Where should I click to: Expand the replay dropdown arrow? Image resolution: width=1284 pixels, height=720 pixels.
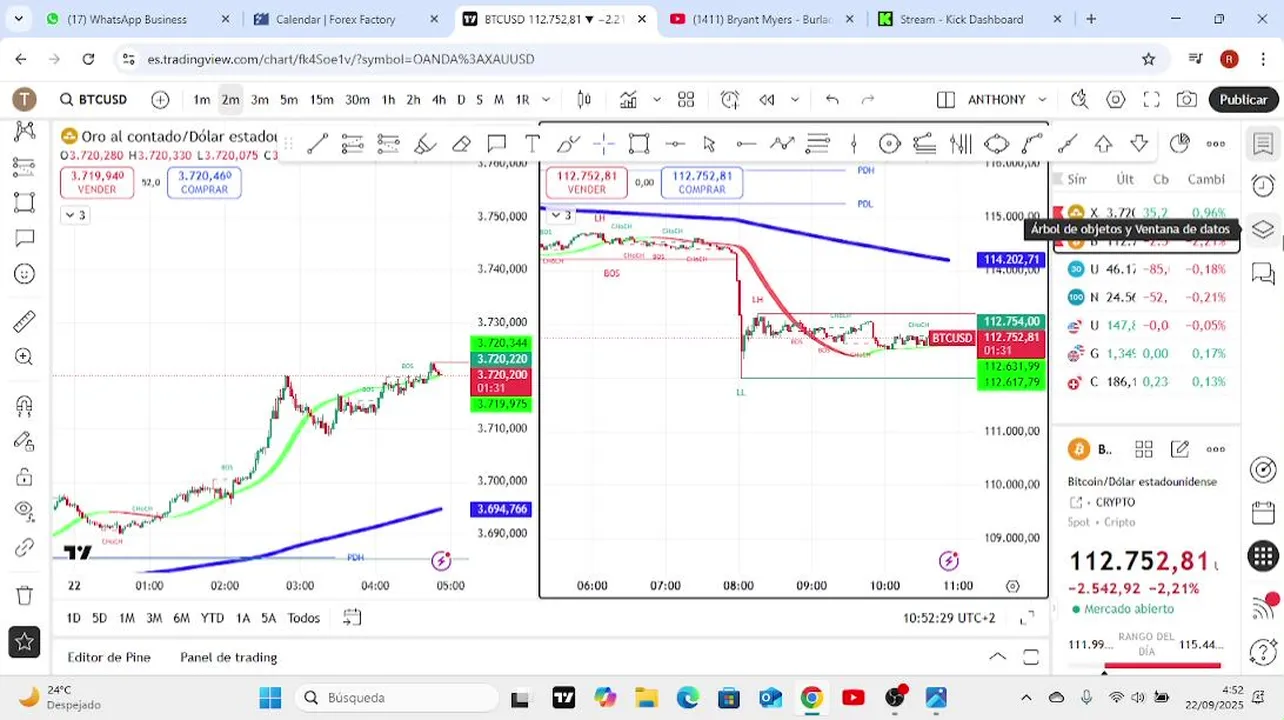click(795, 99)
